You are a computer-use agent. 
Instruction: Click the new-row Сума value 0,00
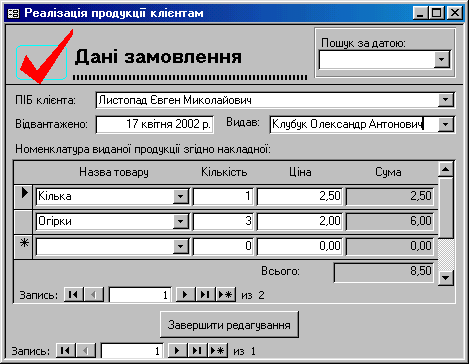pos(390,246)
